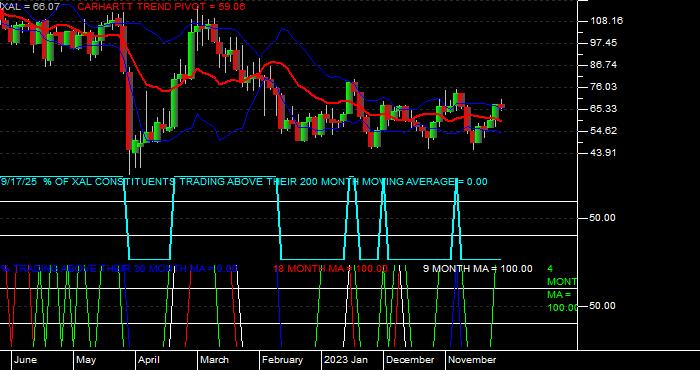Viewport: 700px width, 370px height.
Task: Click the 30 MONTH MA blue label
Action: (x=119, y=269)
